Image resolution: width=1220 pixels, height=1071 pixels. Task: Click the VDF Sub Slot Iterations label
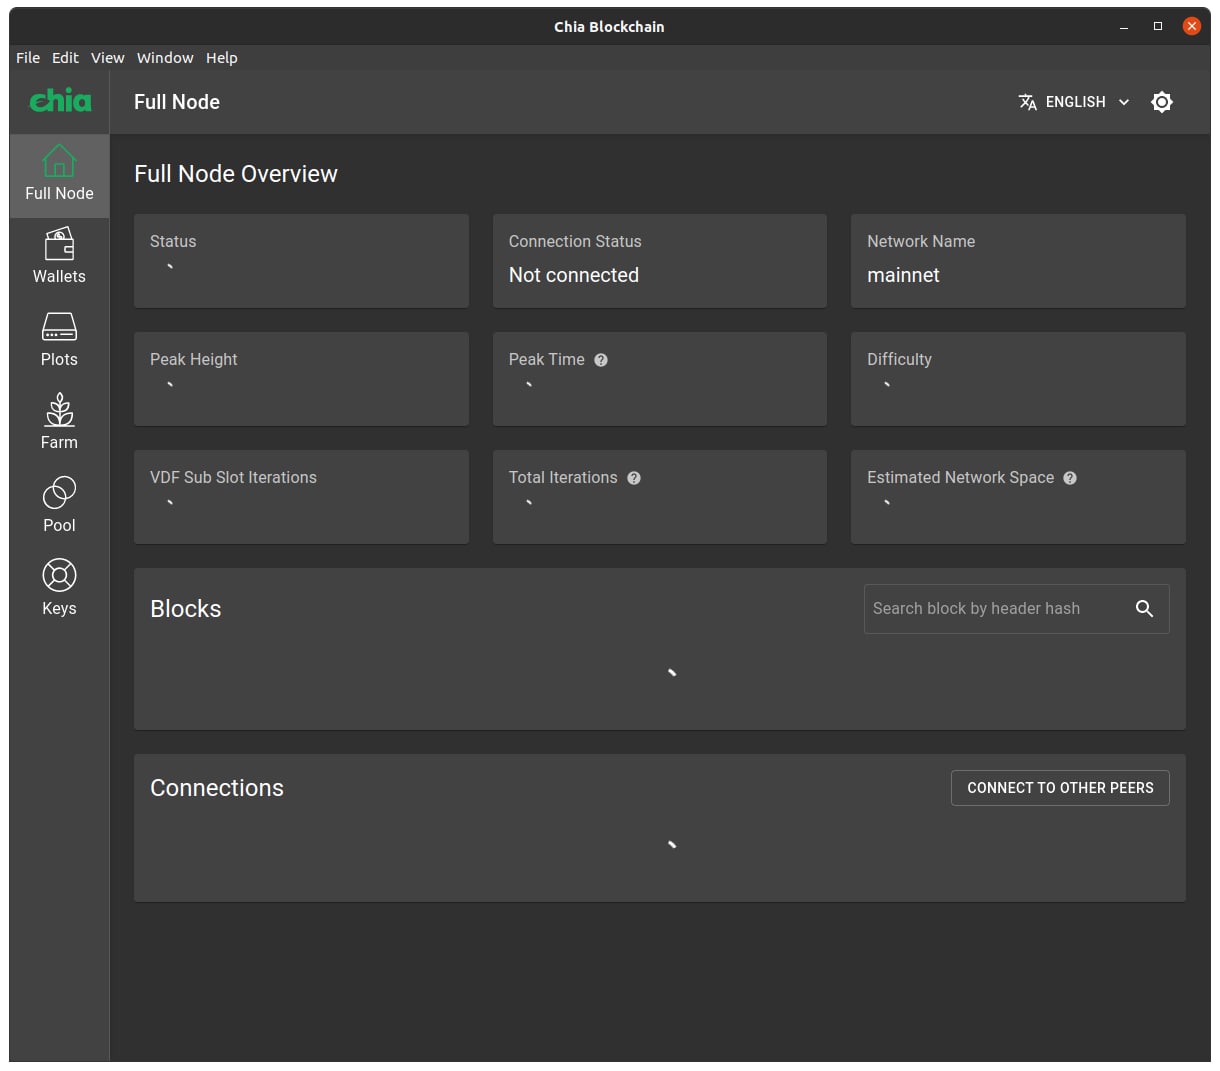233,477
